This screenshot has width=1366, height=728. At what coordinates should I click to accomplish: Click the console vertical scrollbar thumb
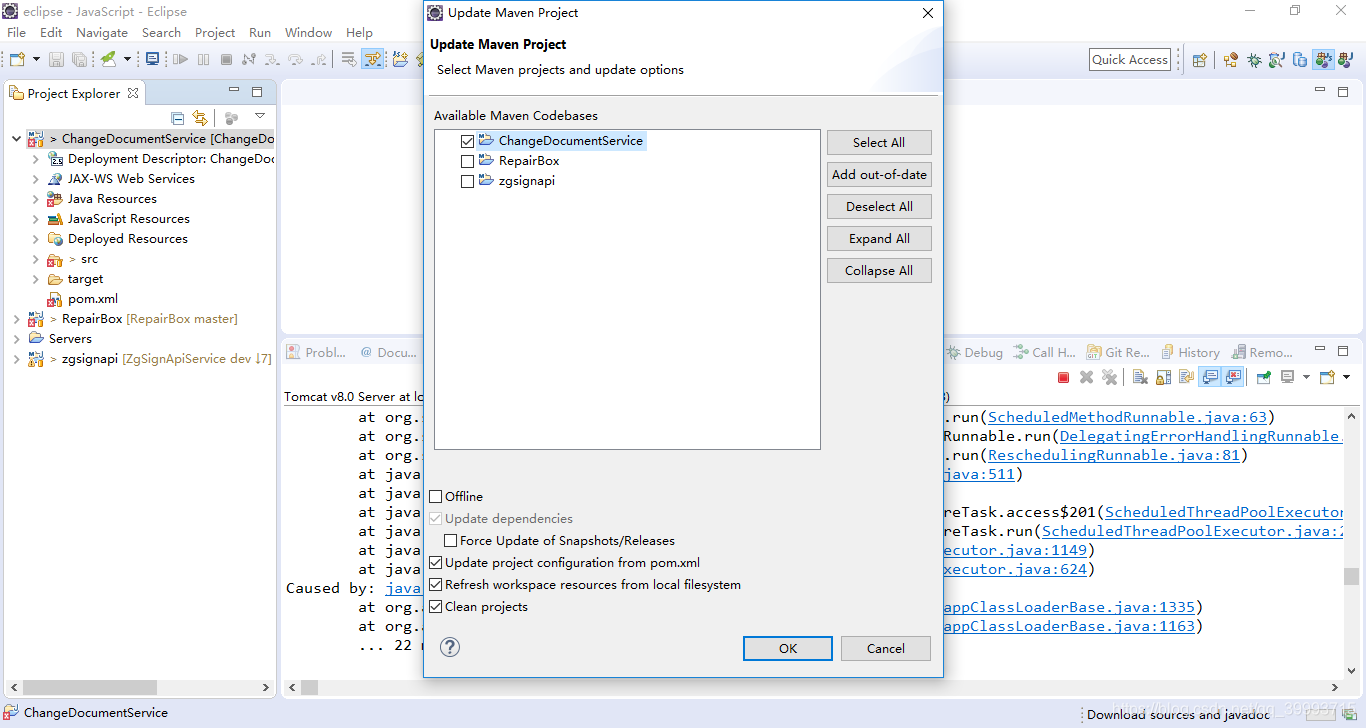pyautogui.click(x=1351, y=576)
